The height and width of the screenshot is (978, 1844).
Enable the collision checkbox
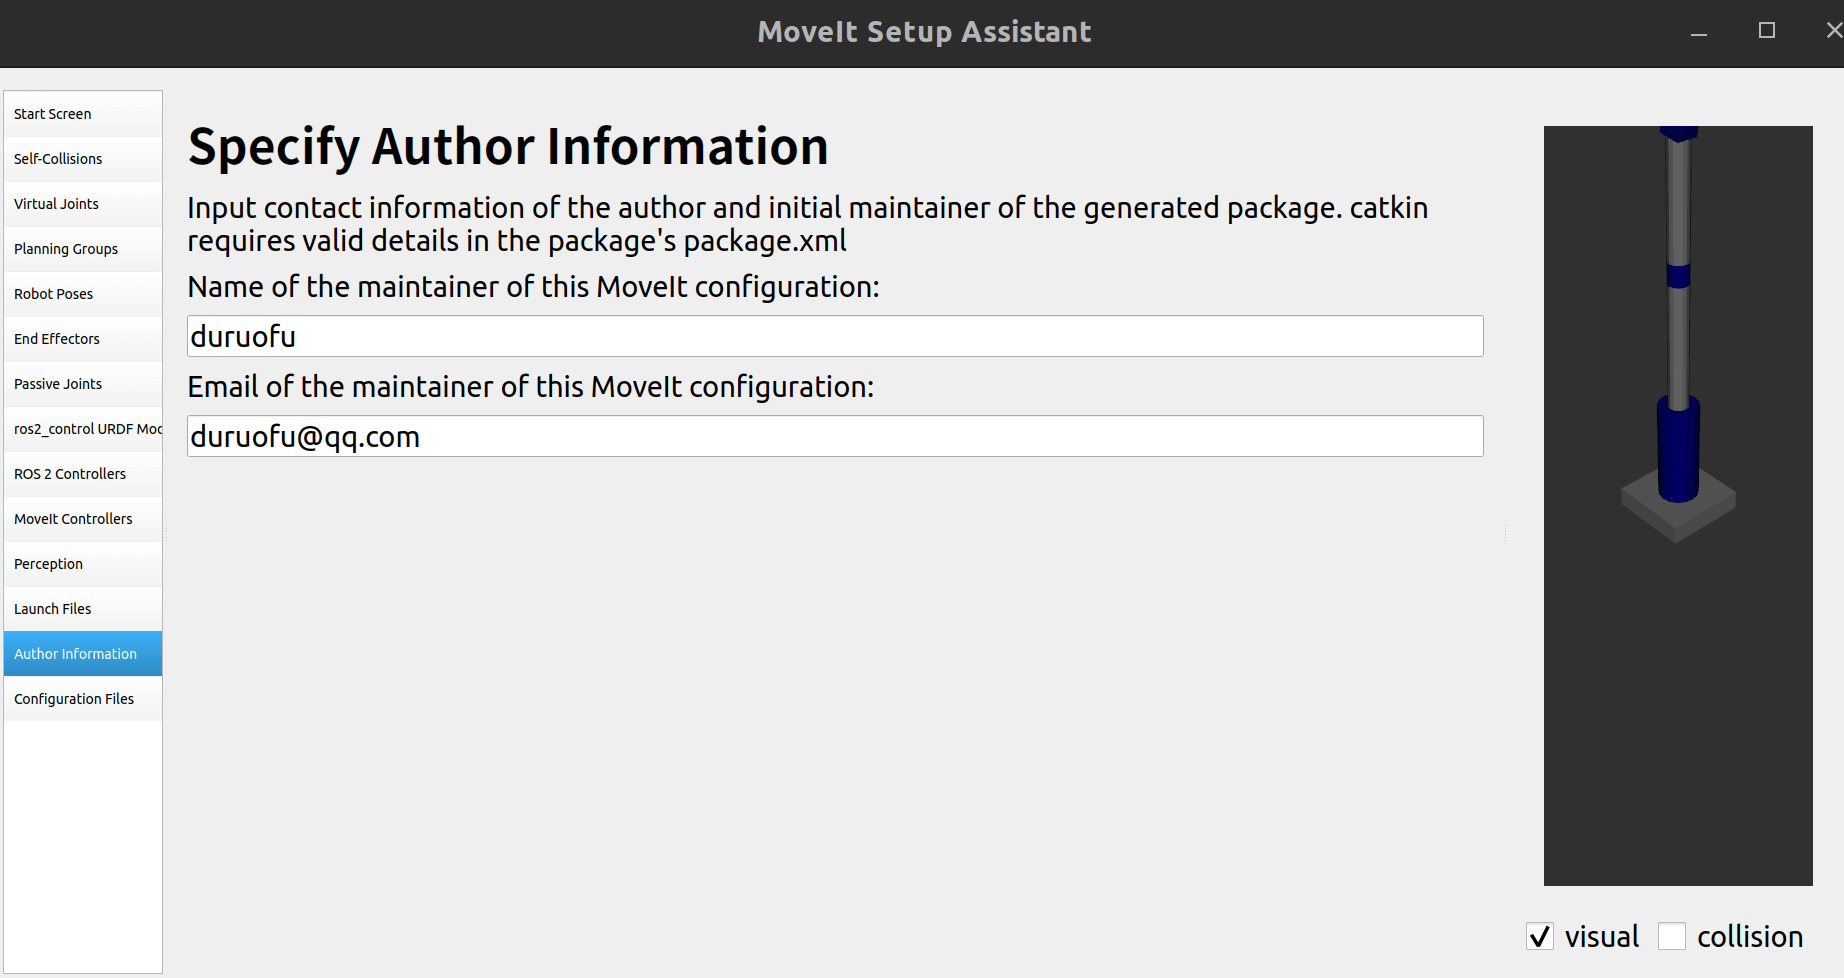pyautogui.click(x=1672, y=937)
